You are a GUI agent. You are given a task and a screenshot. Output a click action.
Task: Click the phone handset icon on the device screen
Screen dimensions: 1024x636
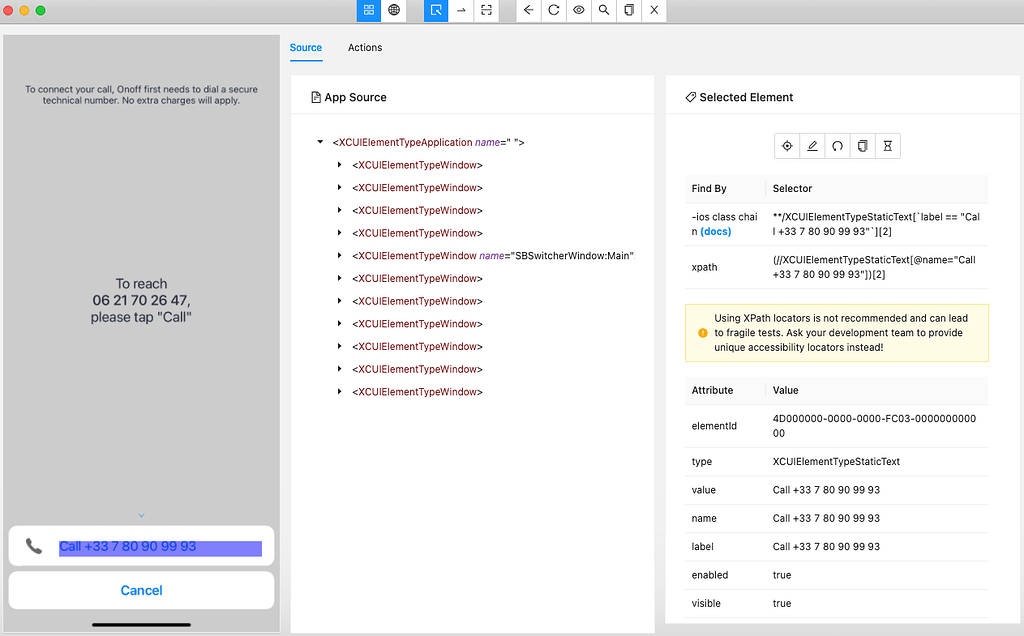point(33,546)
